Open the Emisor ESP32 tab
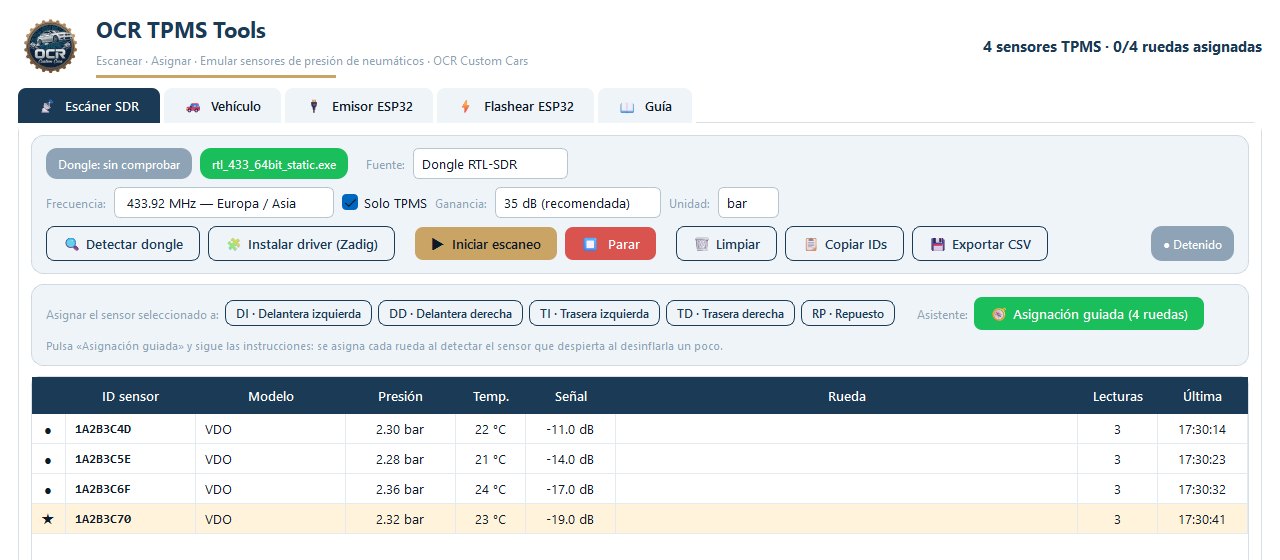 coord(360,106)
